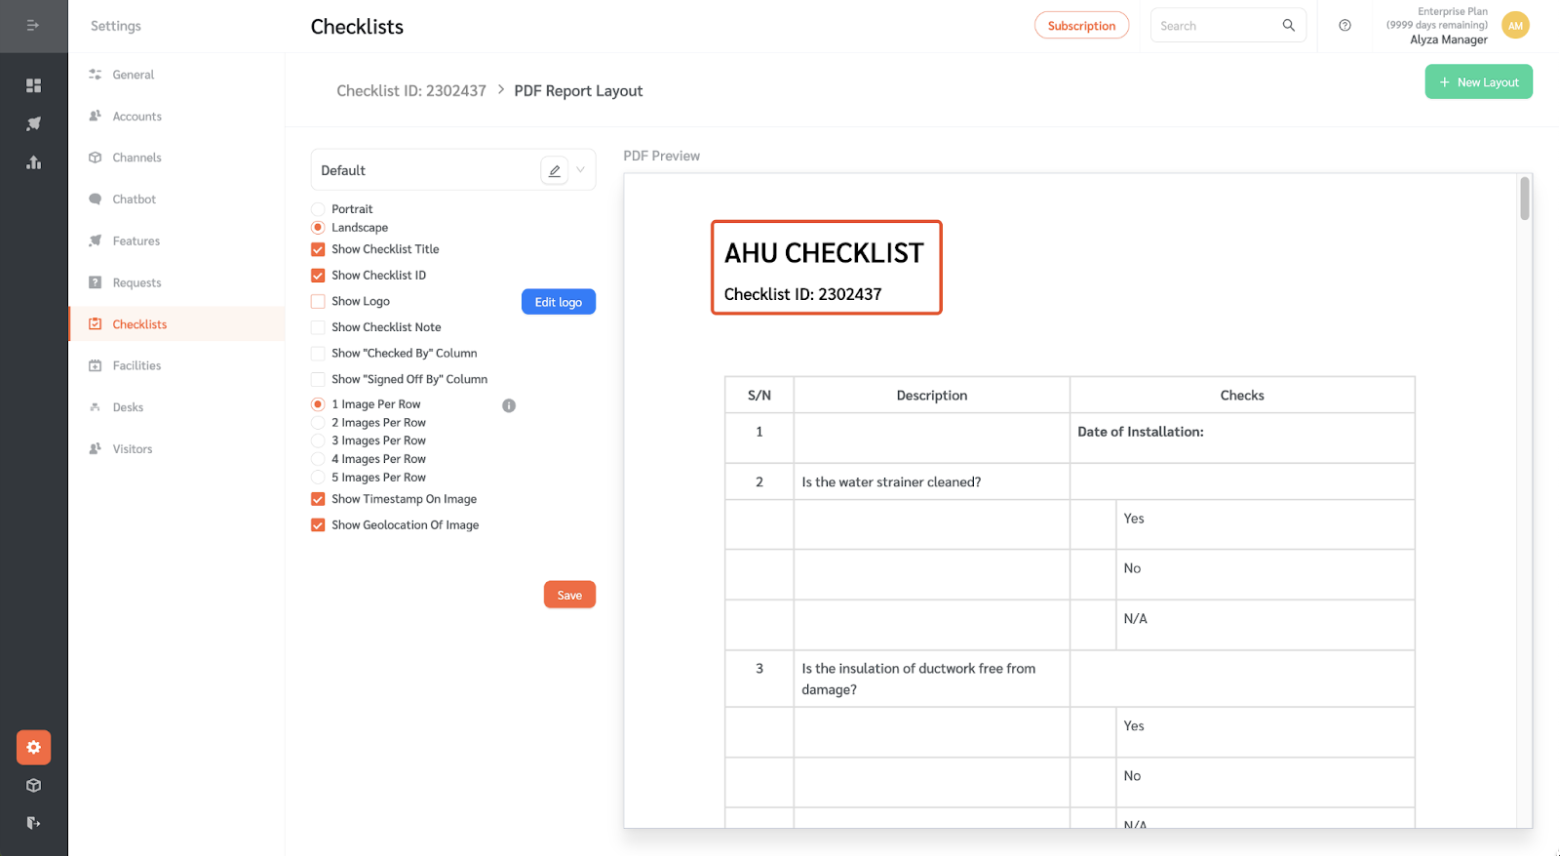Open help via the question mark icon
The image size is (1560, 856).
tap(1344, 25)
